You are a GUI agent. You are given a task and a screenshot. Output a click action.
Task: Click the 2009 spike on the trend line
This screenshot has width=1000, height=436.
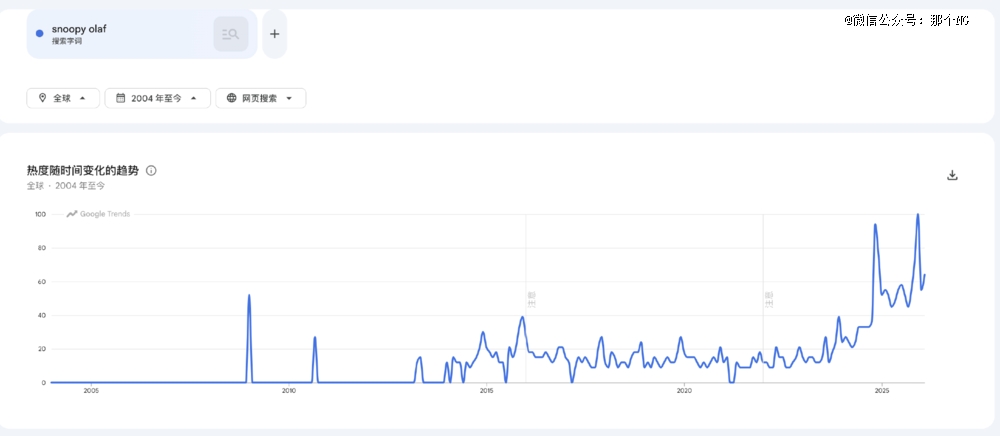(x=249, y=296)
